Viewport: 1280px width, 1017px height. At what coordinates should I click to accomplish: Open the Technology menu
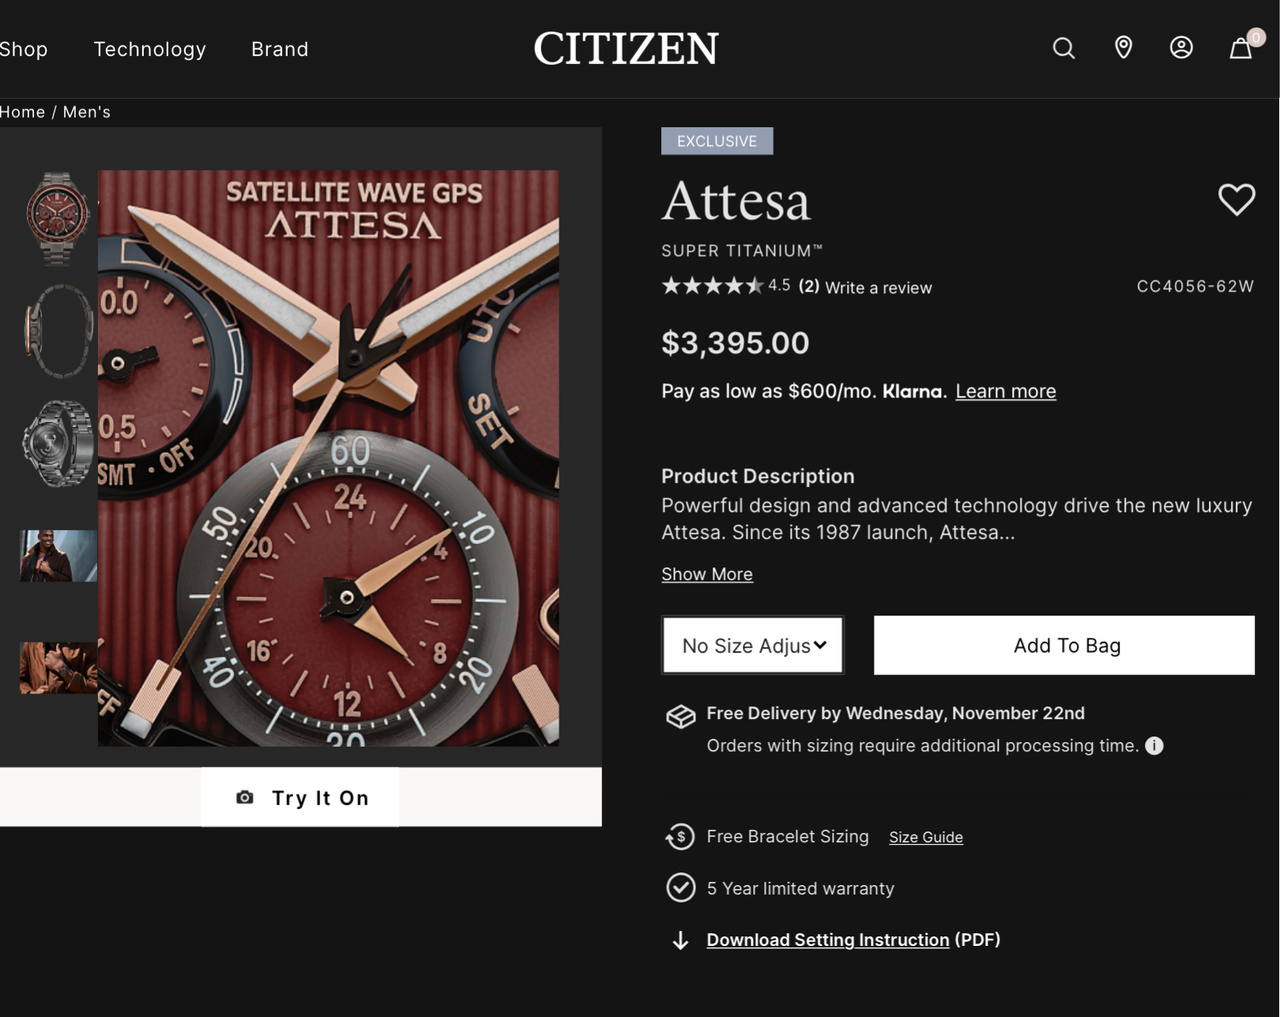point(150,49)
